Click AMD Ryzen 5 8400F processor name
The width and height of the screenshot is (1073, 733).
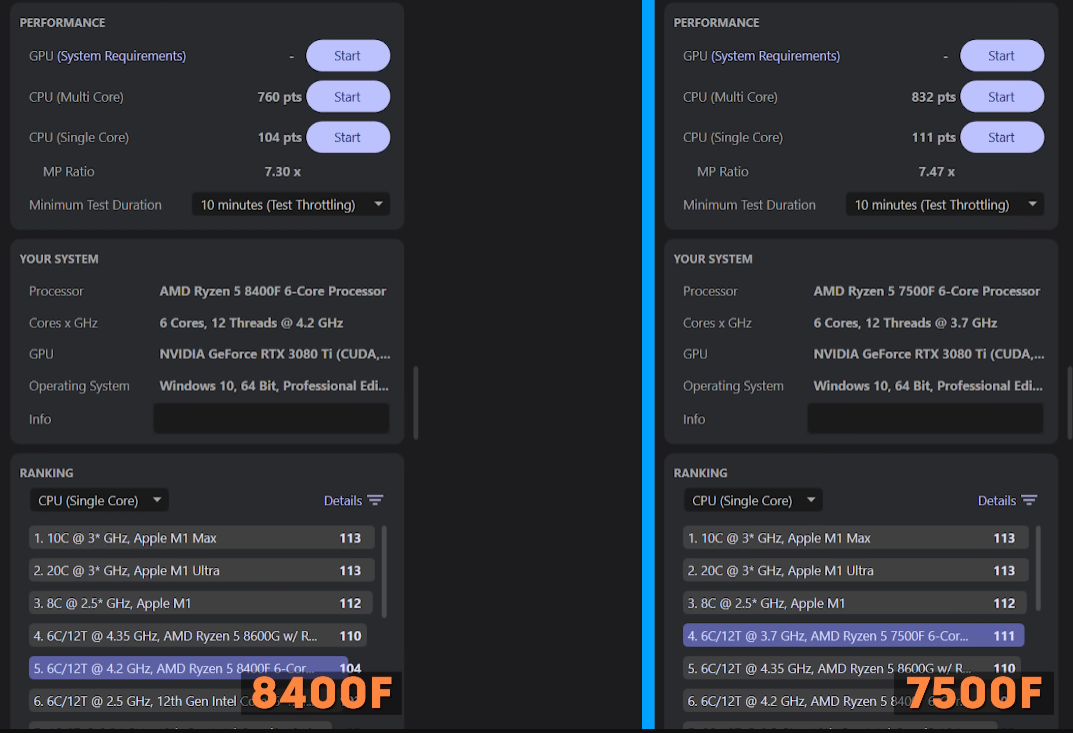pyautogui.click(x=273, y=291)
